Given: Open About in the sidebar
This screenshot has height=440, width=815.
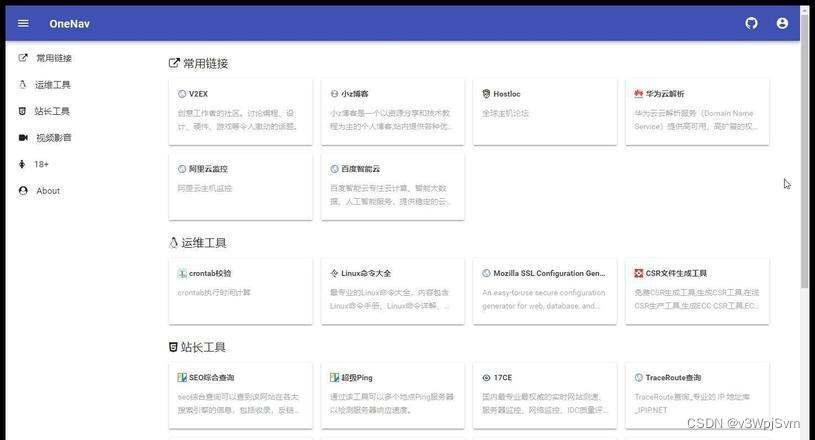Looking at the screenshot, I should click(48, 191).
